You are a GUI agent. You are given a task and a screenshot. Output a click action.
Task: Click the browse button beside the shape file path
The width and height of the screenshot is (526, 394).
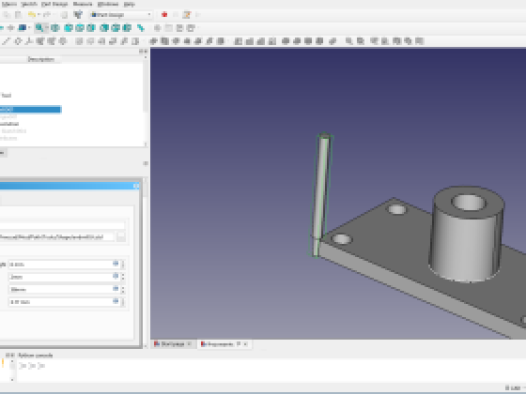point(121,237)
